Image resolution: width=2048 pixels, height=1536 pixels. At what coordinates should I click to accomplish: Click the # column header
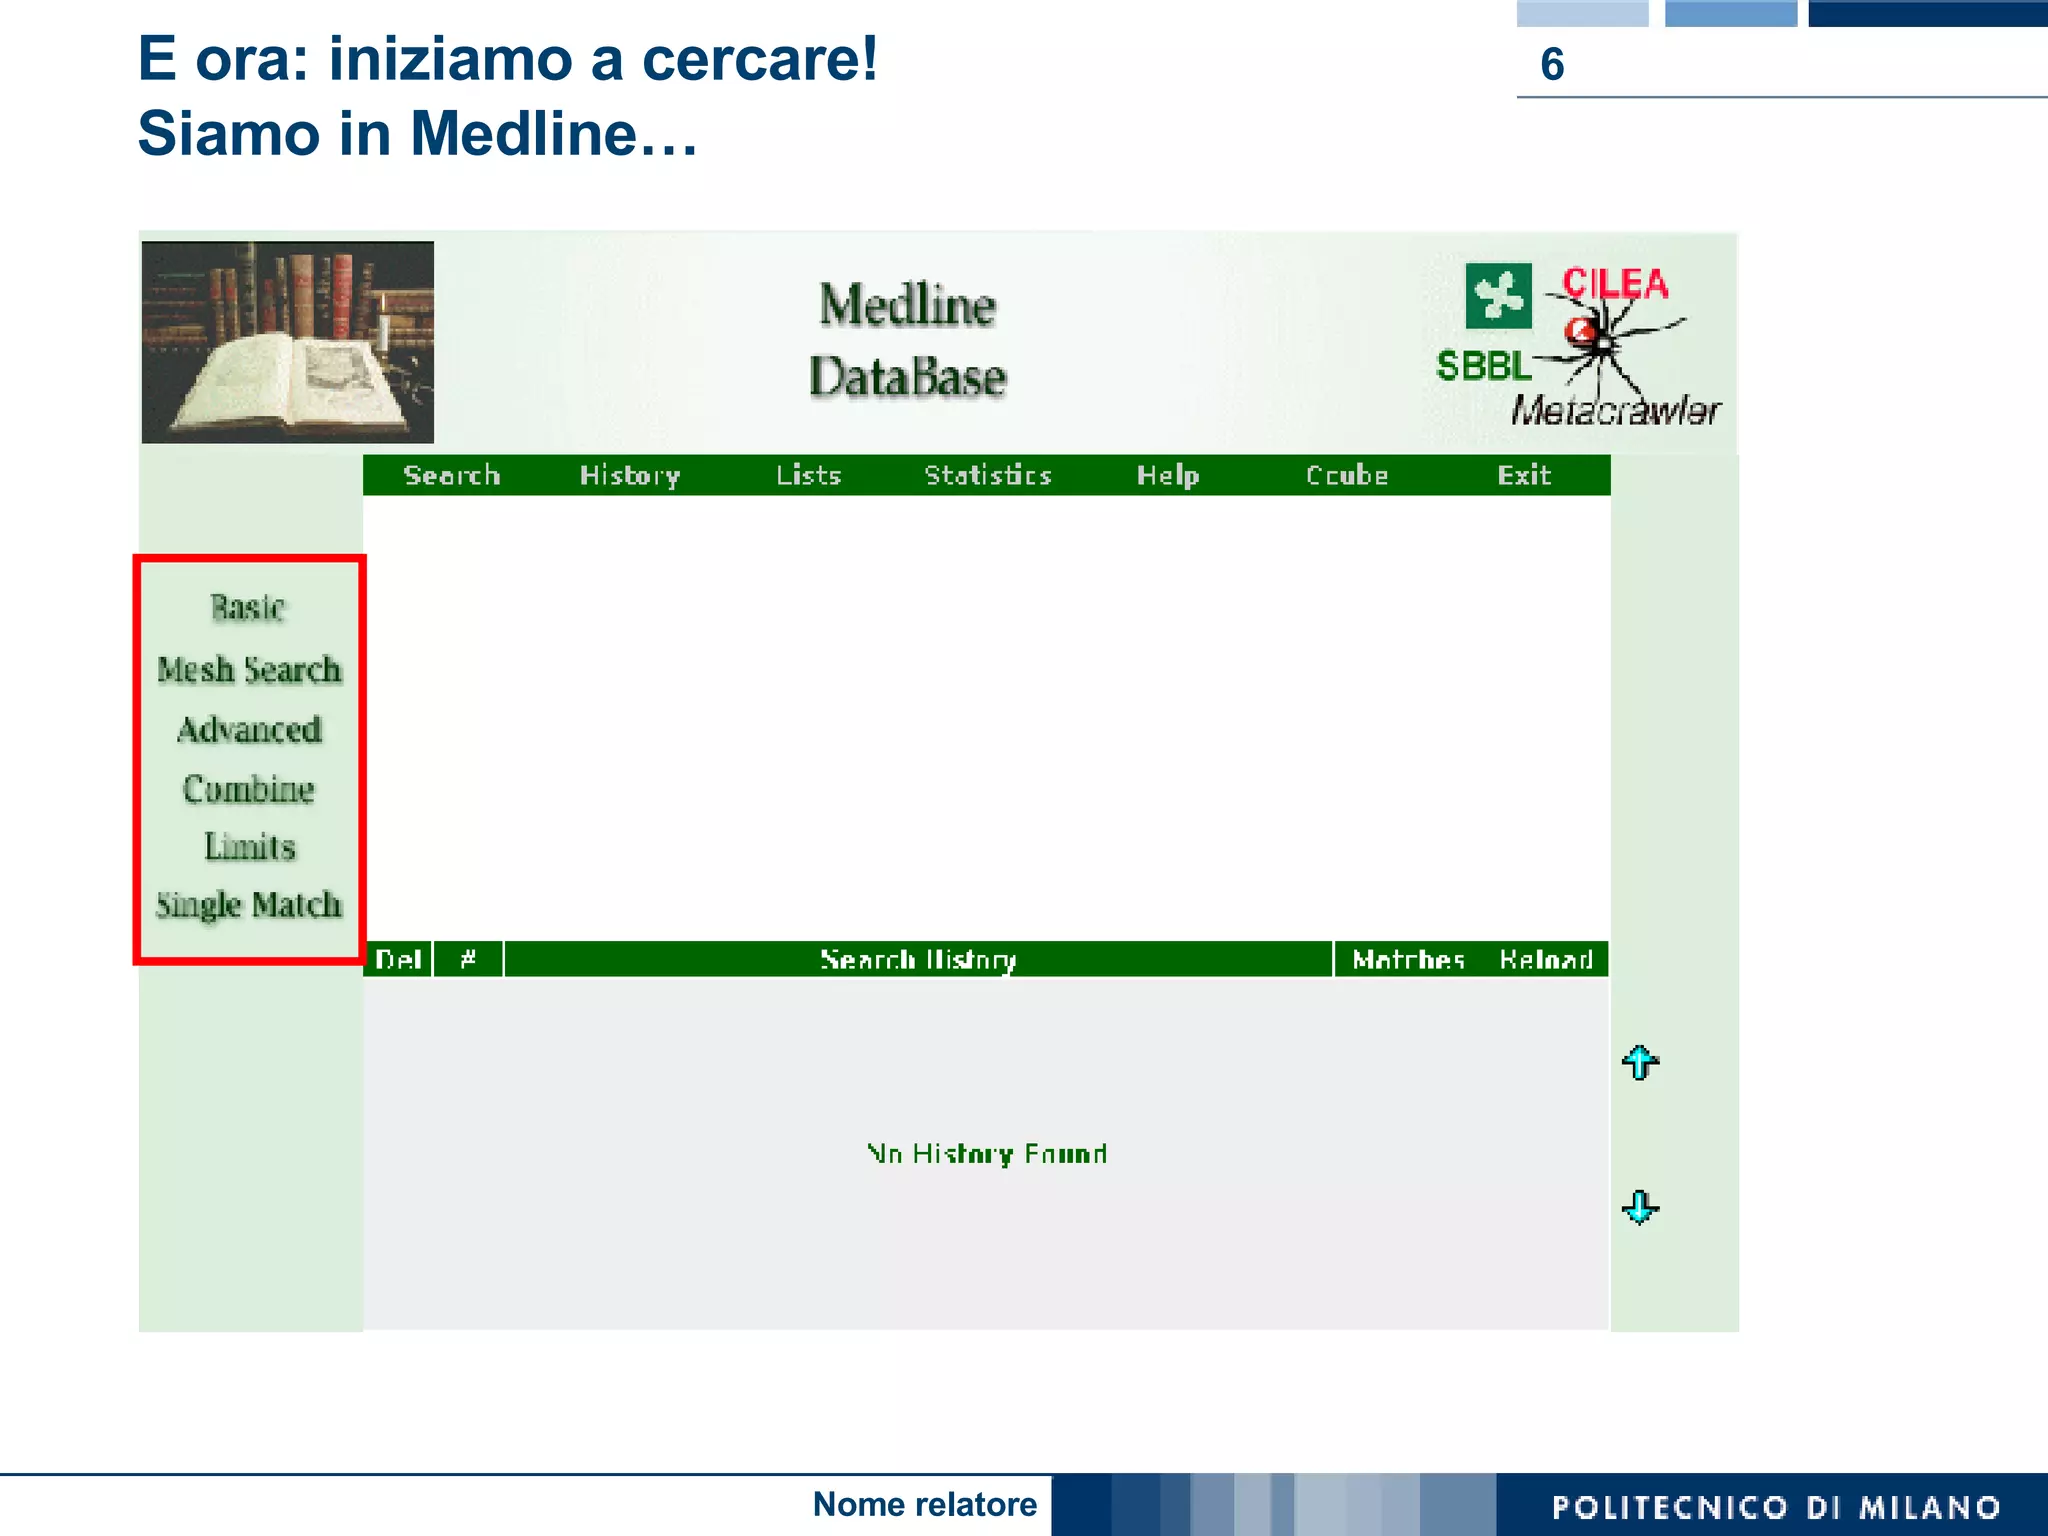click(468, 959)
